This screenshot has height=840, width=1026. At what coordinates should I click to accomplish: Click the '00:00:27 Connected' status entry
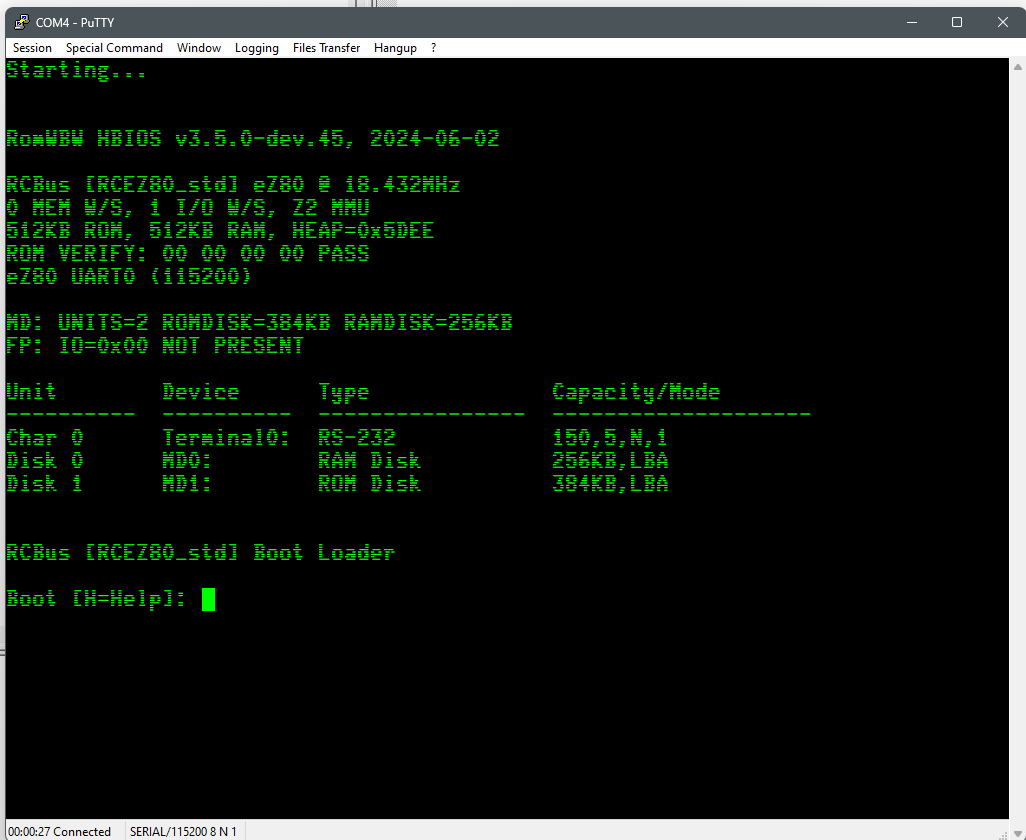tap(60, 831)
